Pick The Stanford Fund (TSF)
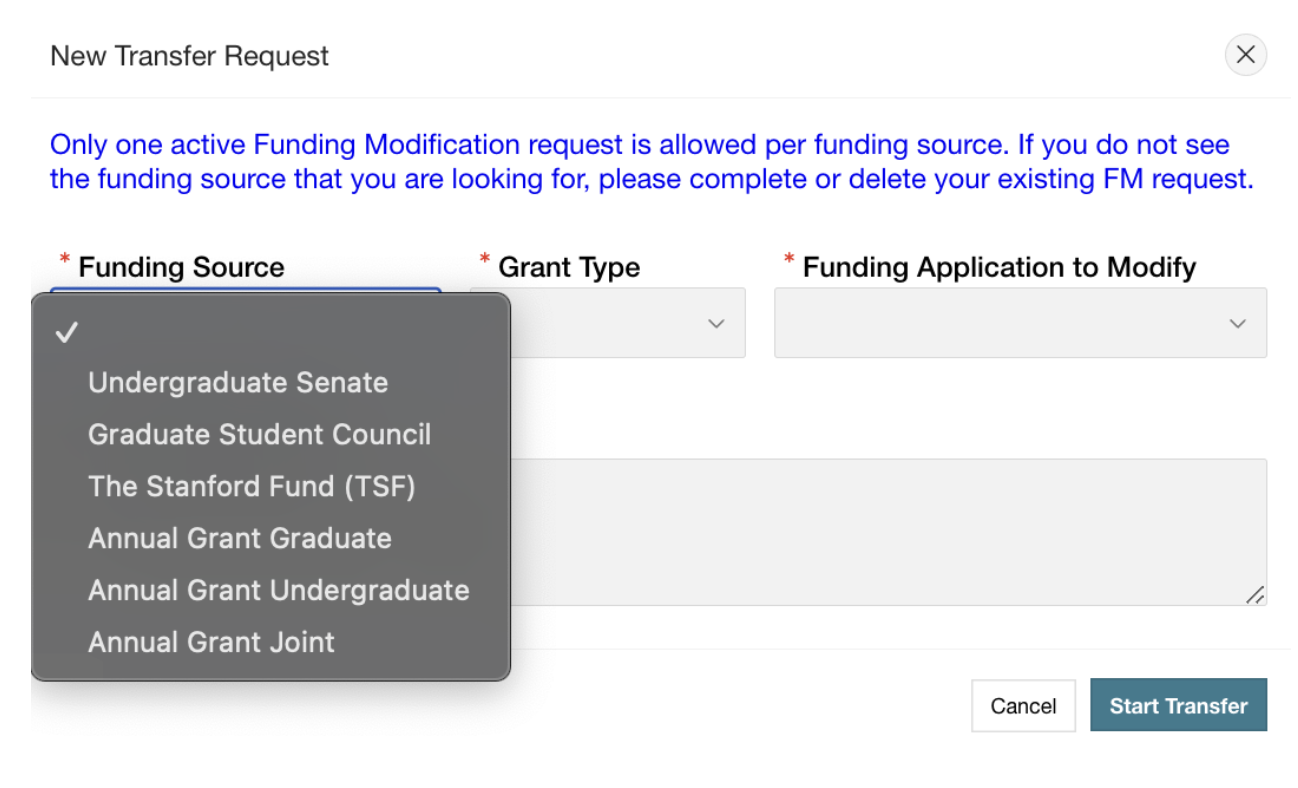Image resolution: width=1298 pixels, height=788 pixels. click(x=251, y=487)
